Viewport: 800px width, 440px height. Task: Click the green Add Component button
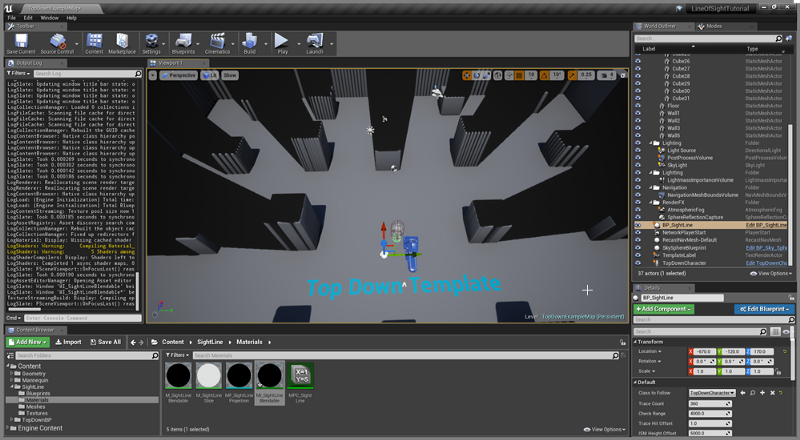click(x=664, y=309)
